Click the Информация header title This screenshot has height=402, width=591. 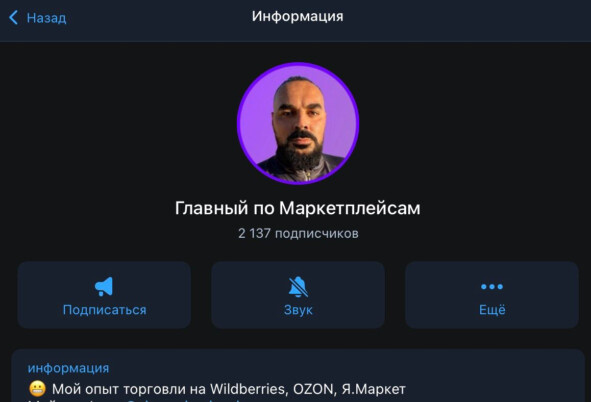pos(298,16)
